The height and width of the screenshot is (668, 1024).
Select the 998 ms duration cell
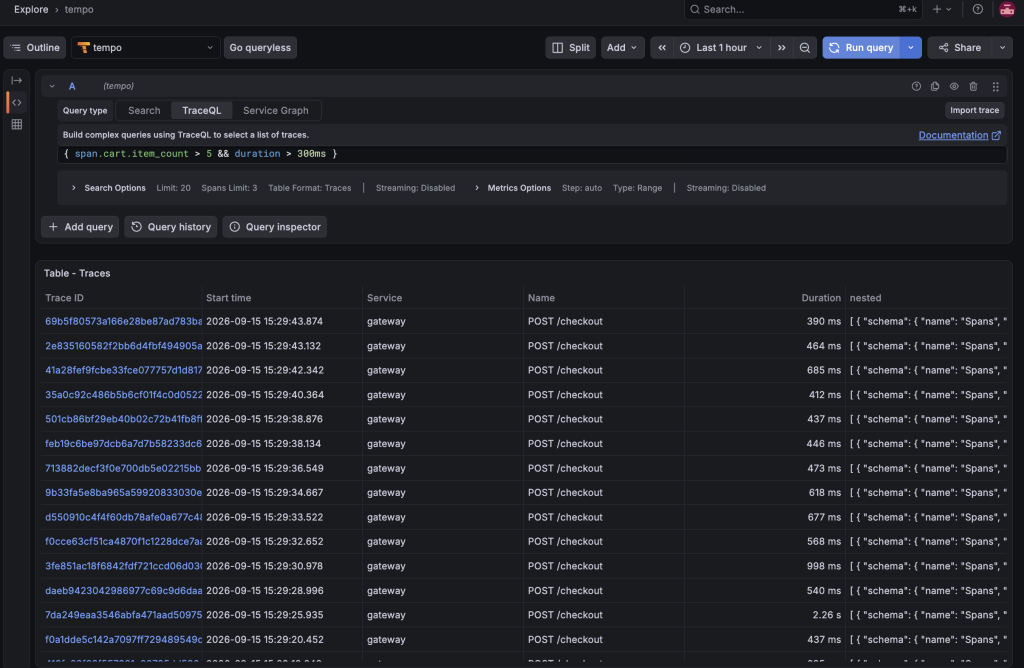pyautogui.click(x=764, y=566)
